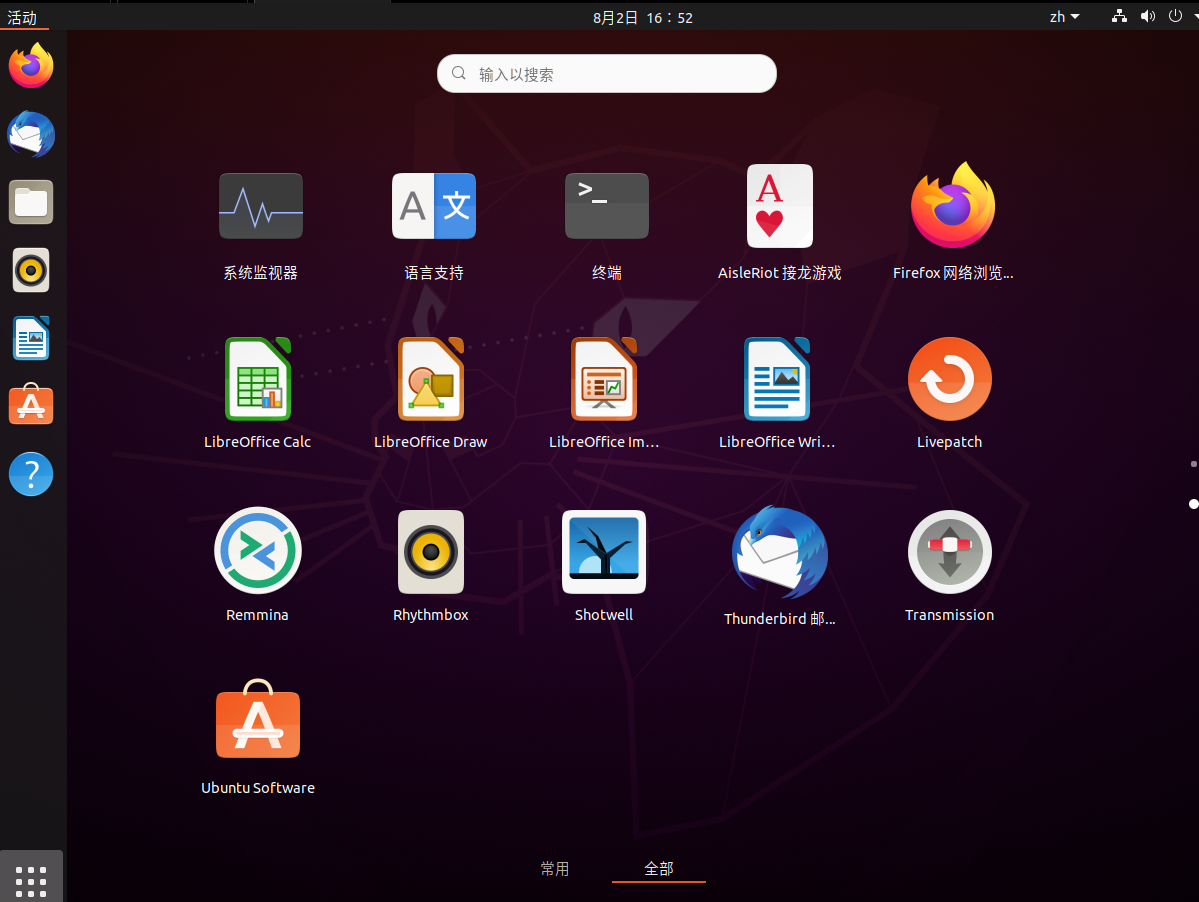
Task: Click the magnifier icon in search box
Action: tap(459, 73)
